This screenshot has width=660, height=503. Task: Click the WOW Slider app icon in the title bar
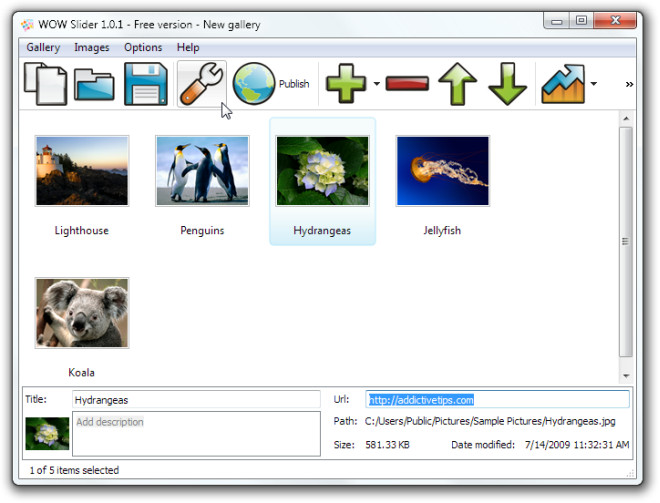pyautogui.click(x=27, y=25)
